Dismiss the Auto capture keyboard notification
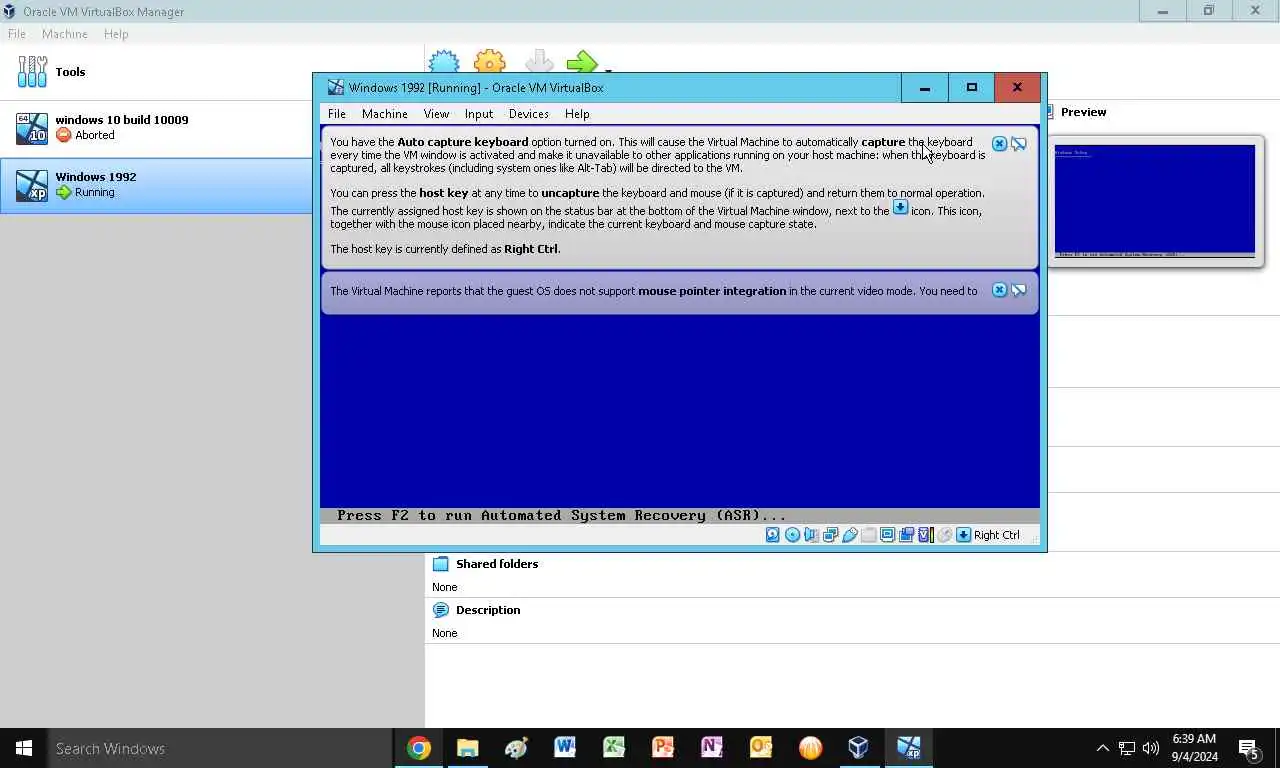 999,144
